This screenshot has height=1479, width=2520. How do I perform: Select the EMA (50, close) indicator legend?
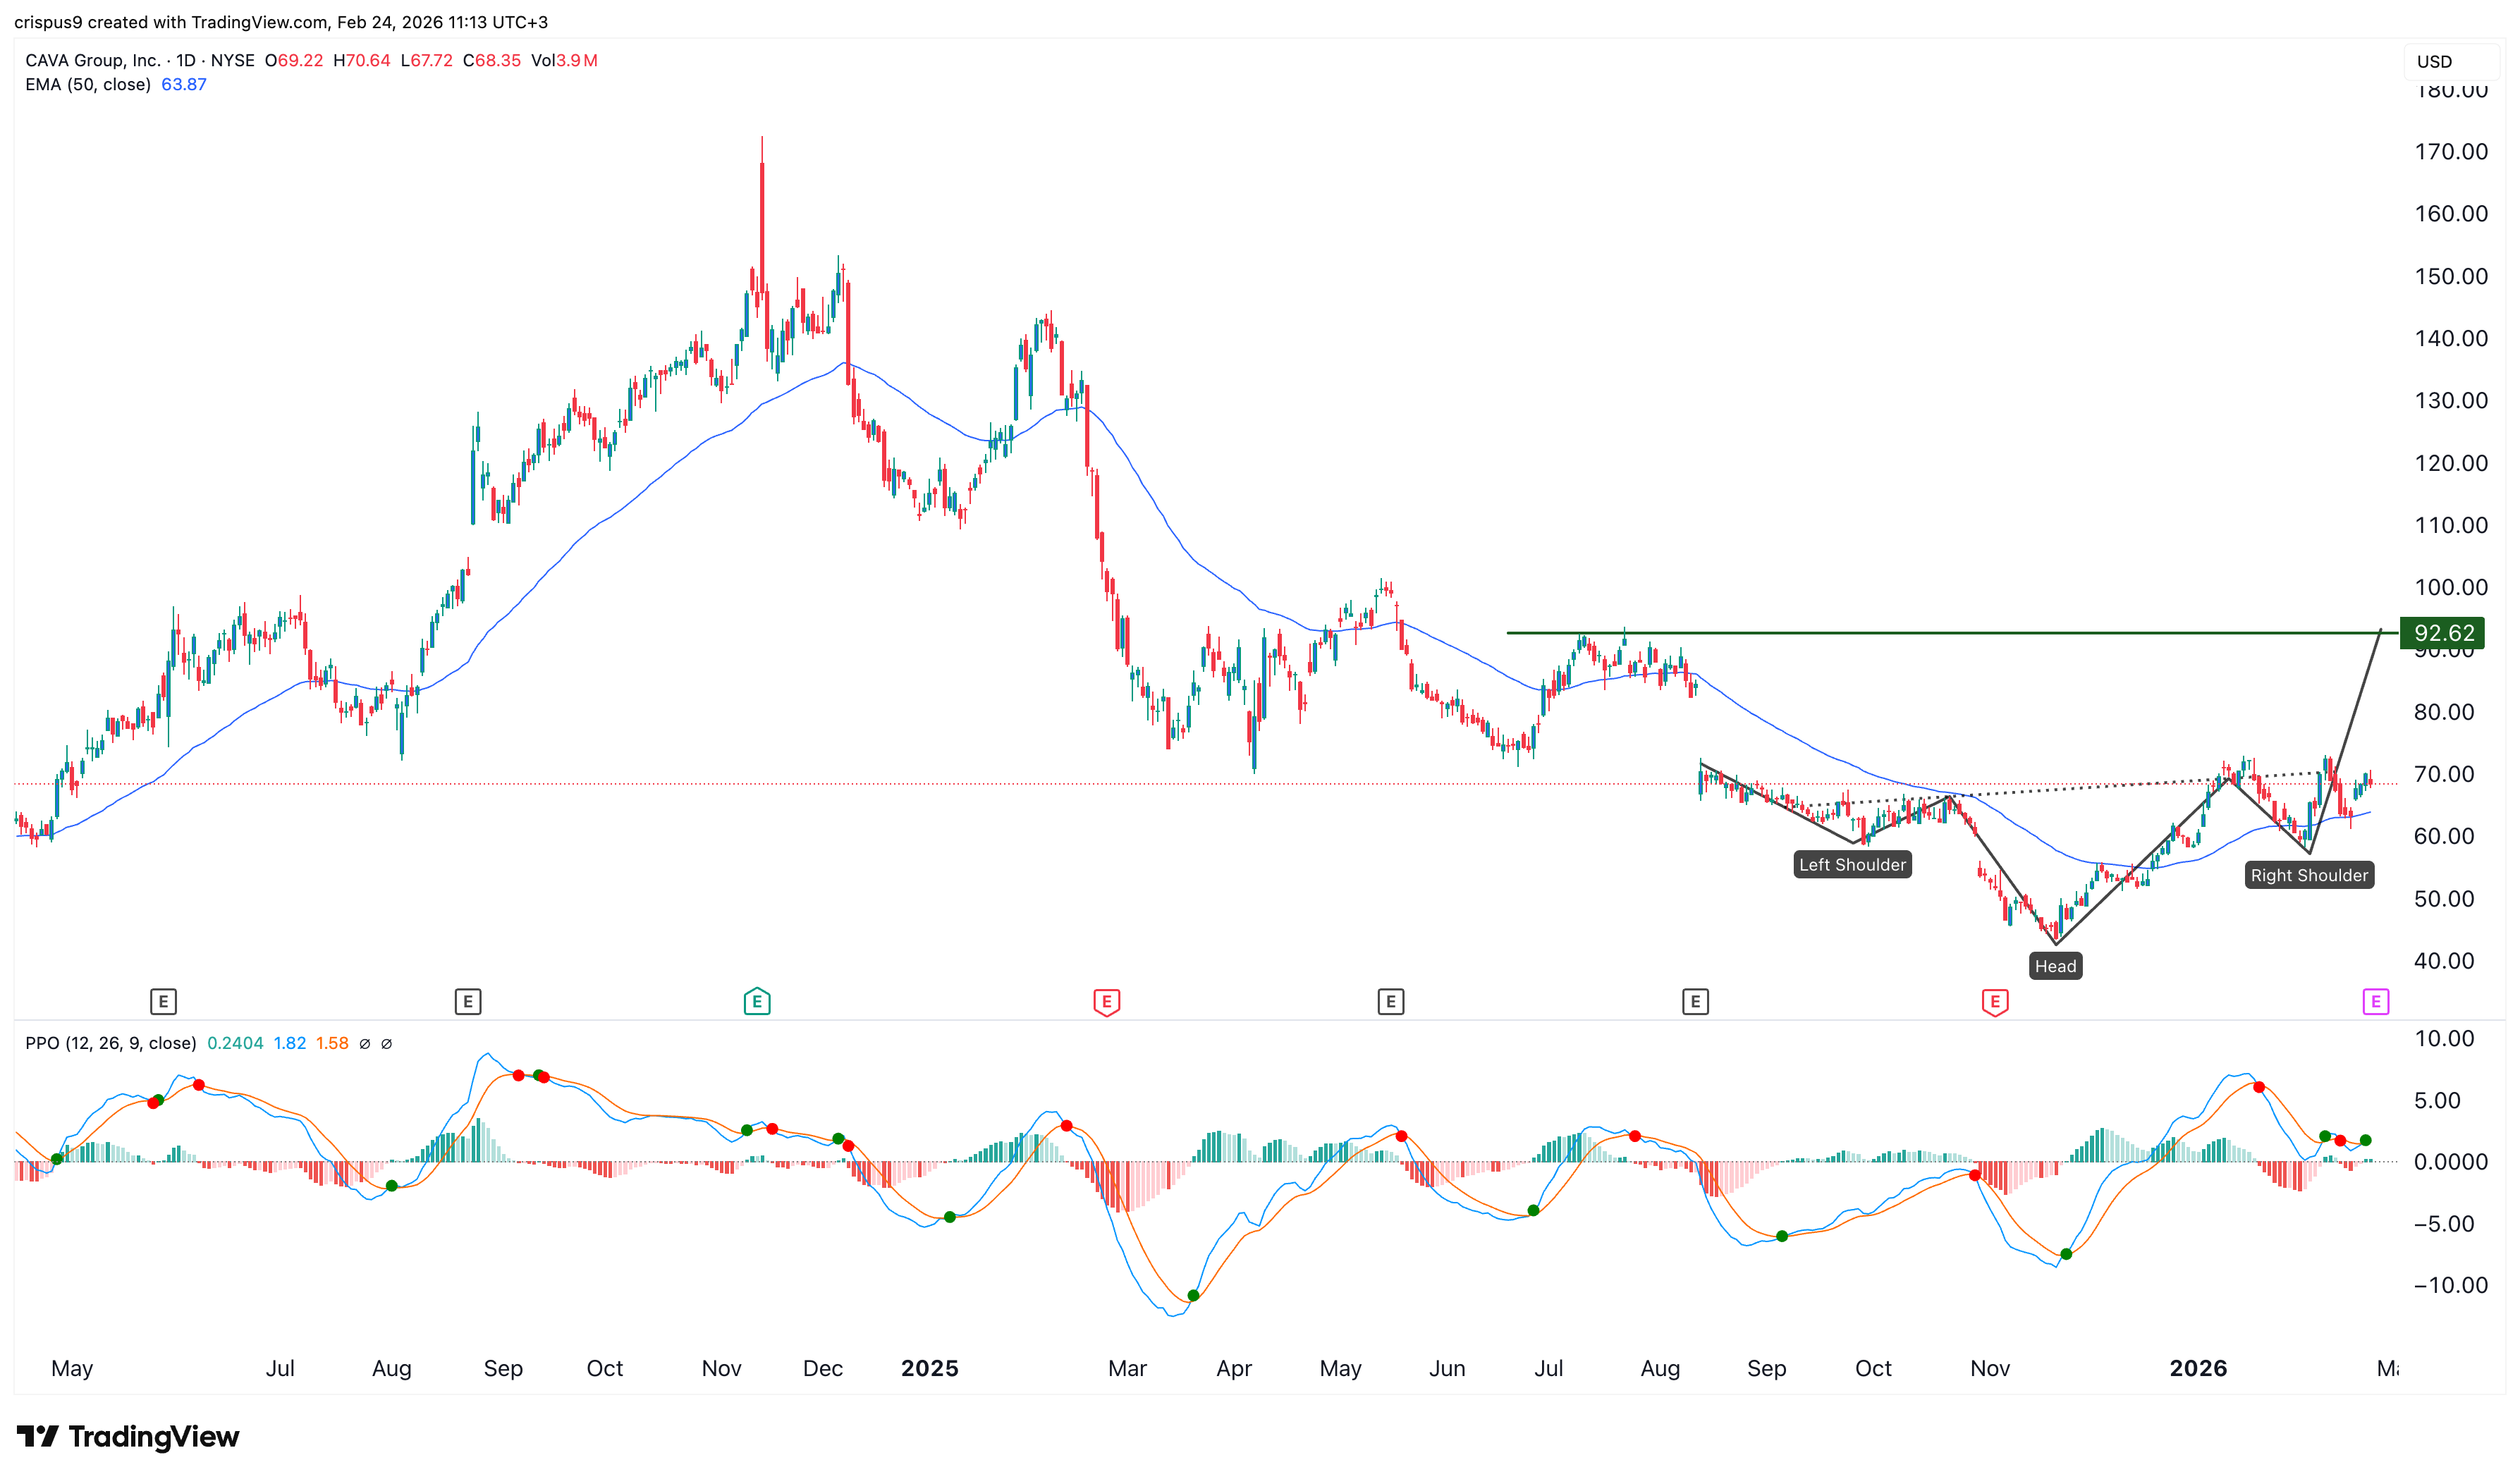[88, 85]
